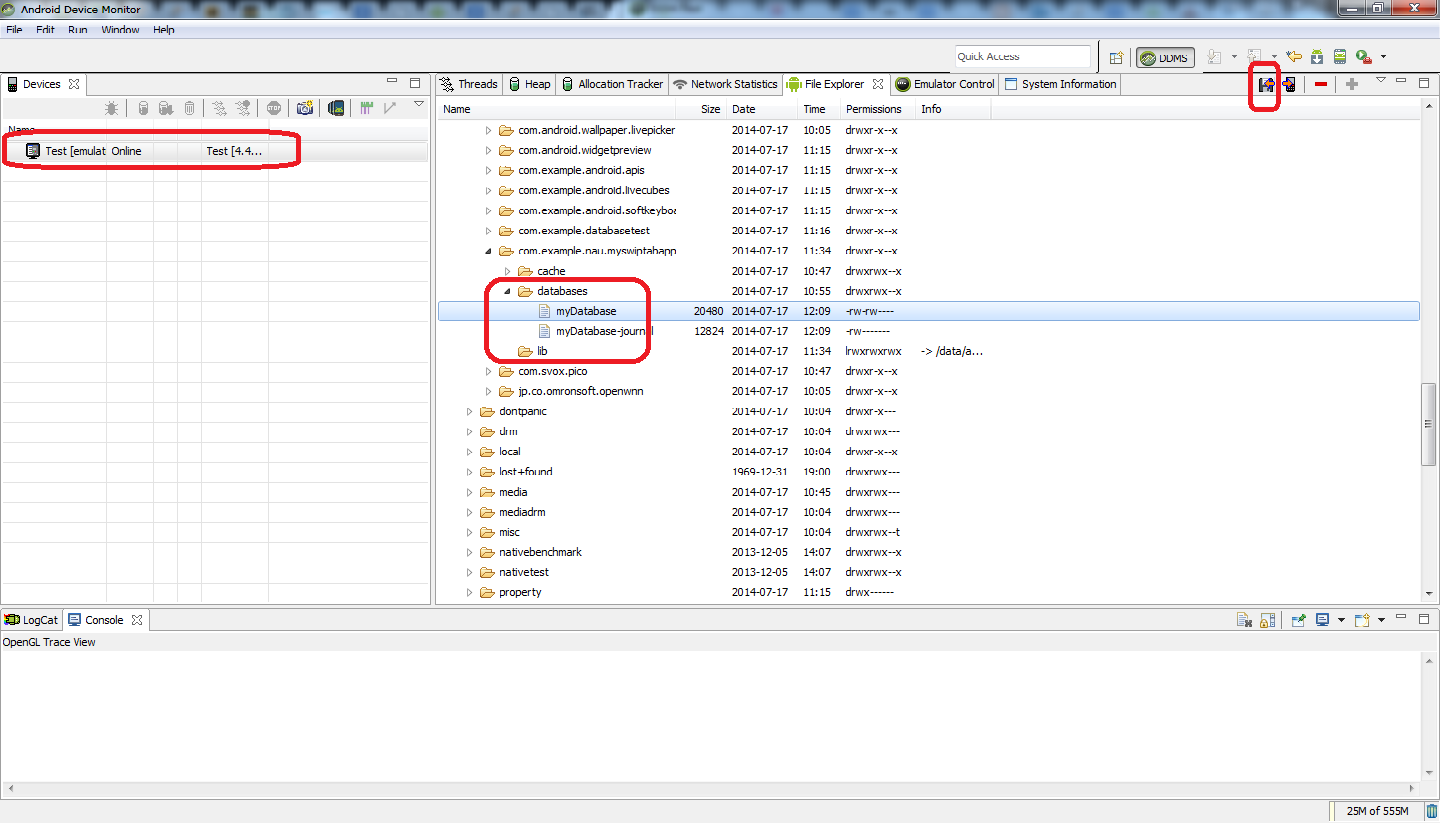Click the Dump View Hierarchy for UI Automator icon
The height and width of the screenshot is (823, 1440).
pyautogui.click(x=336, y=108)
